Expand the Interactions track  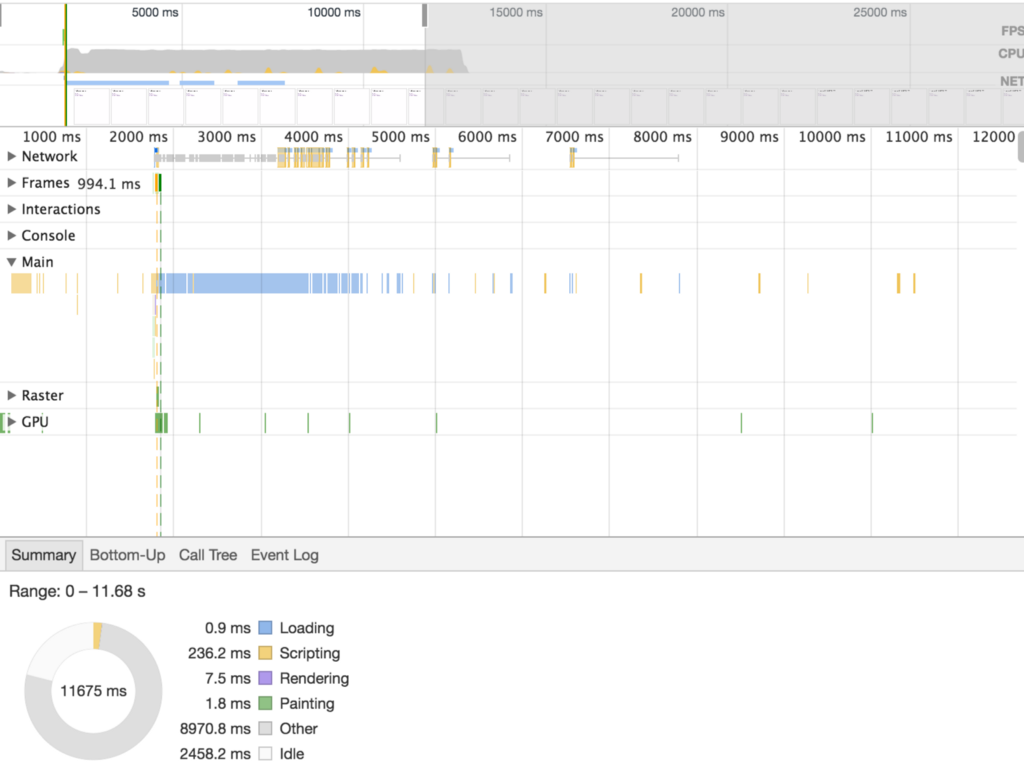click(11, 209)
